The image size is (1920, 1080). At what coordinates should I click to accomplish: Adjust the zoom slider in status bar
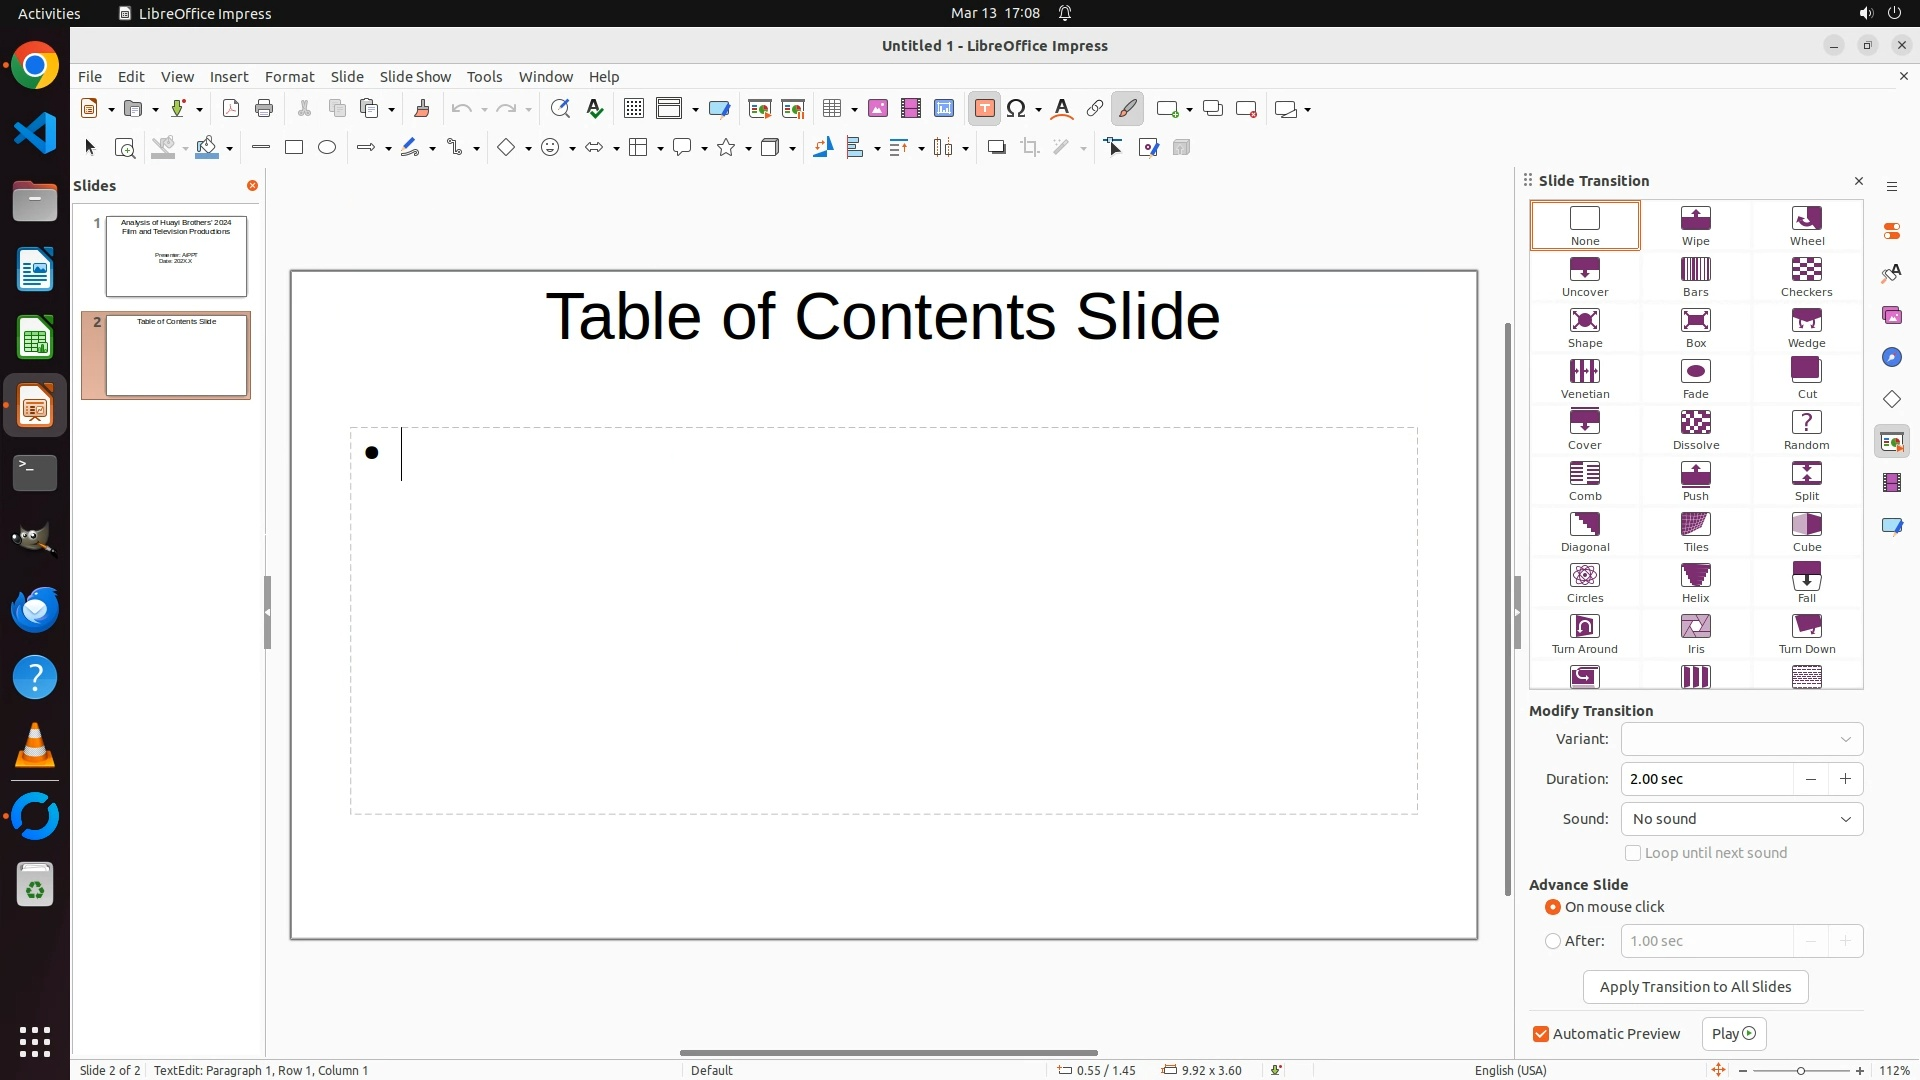(x=1801, y=1071)
